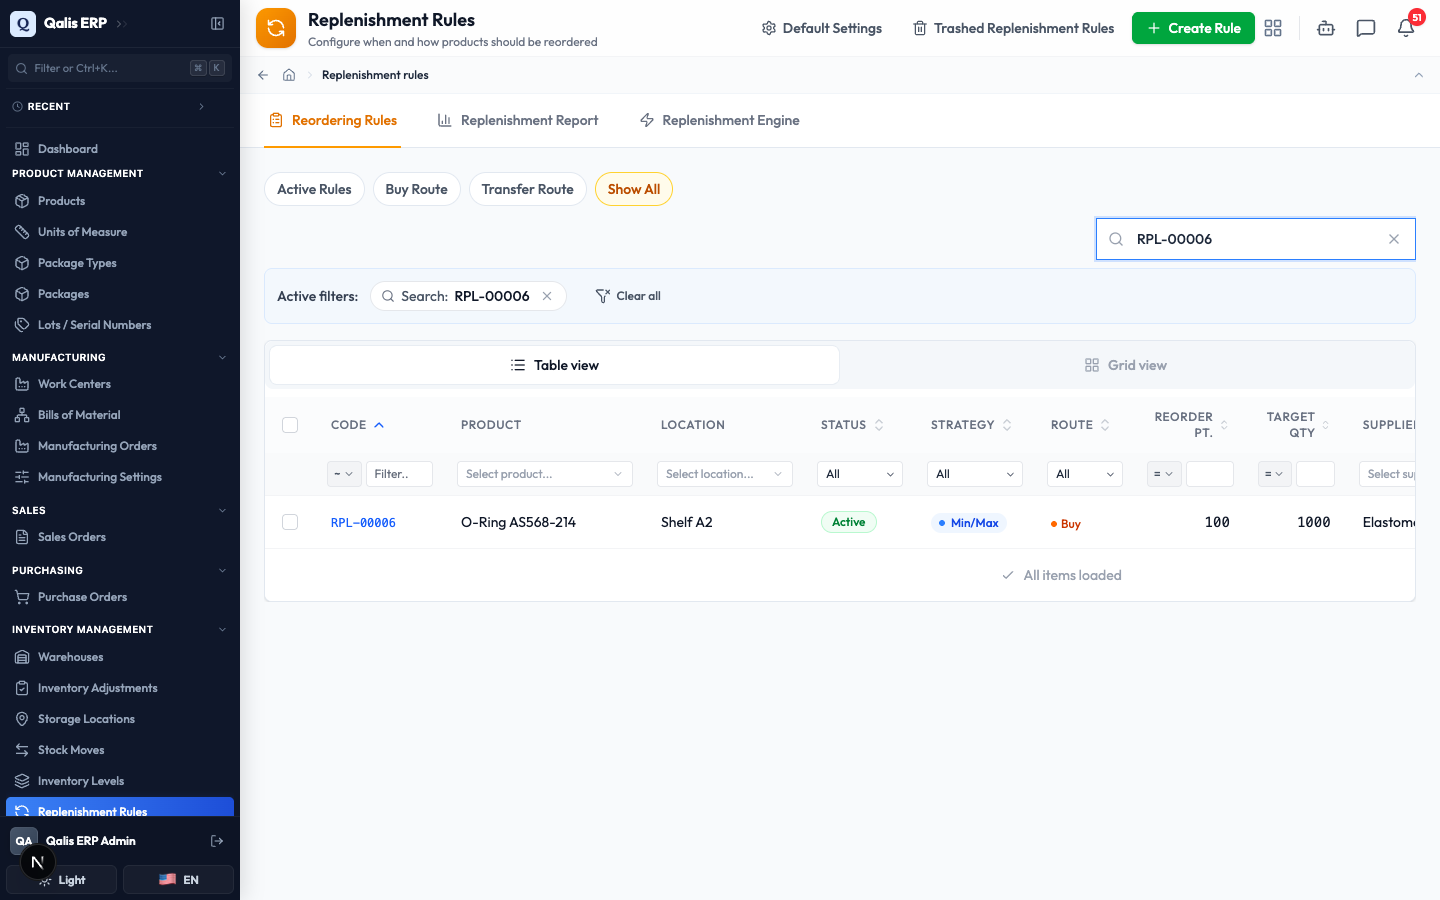
Task: Log out using the sidebar exit icon
Action: (217, 841)
